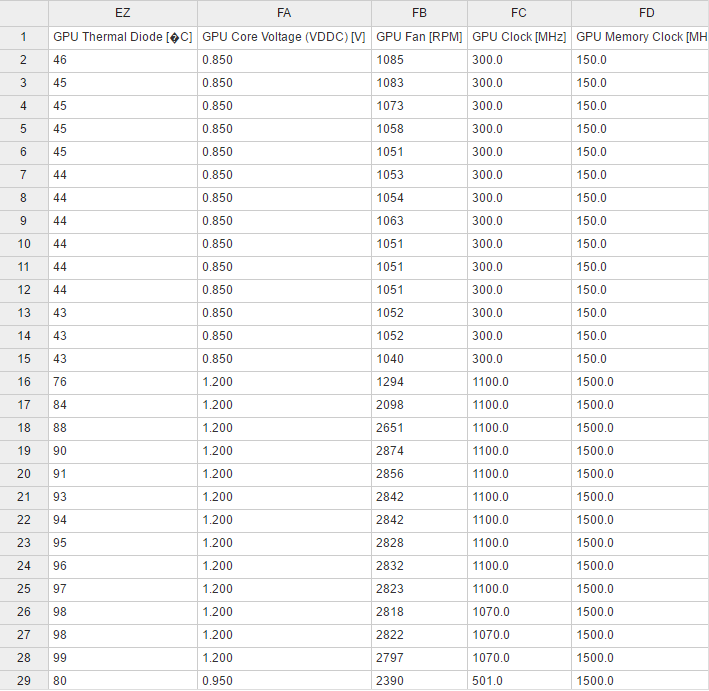Viewport: 709px width, 691px height.
Task: Select core voltage cell 0.950
Action: click(x=284, y=681)
